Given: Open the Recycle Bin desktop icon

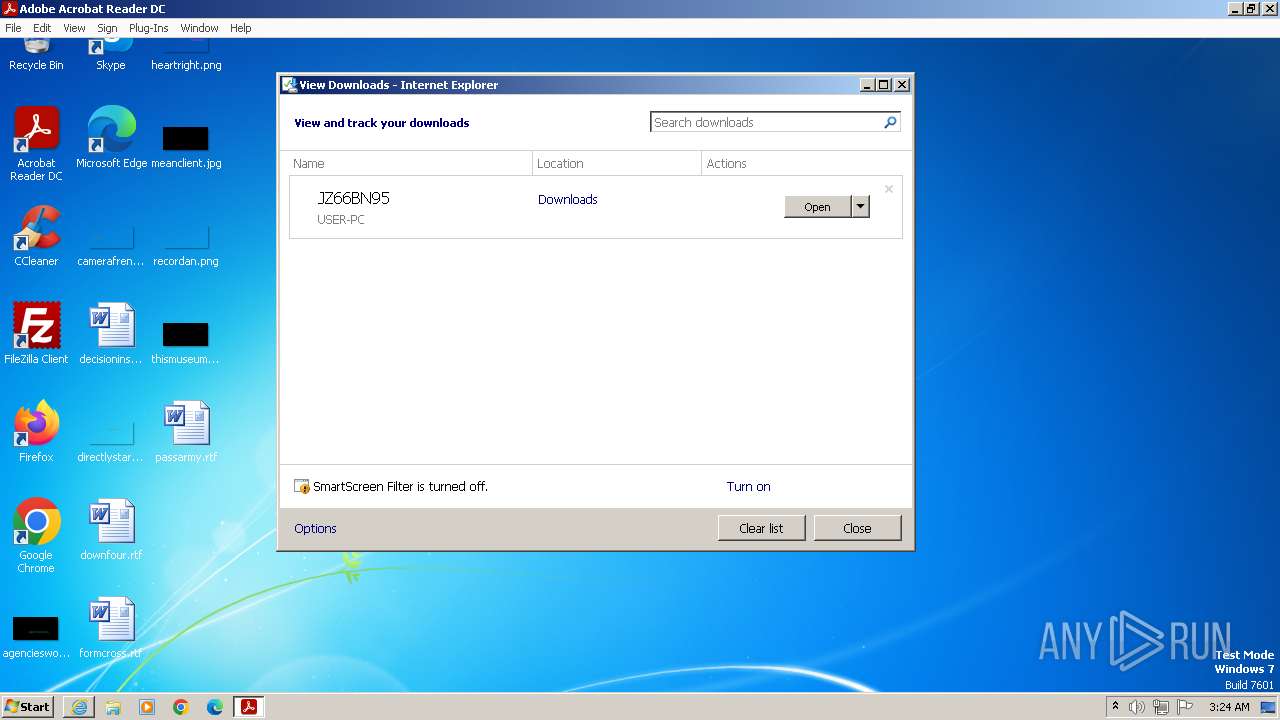Looking at the screenshot, I should 36,55.
